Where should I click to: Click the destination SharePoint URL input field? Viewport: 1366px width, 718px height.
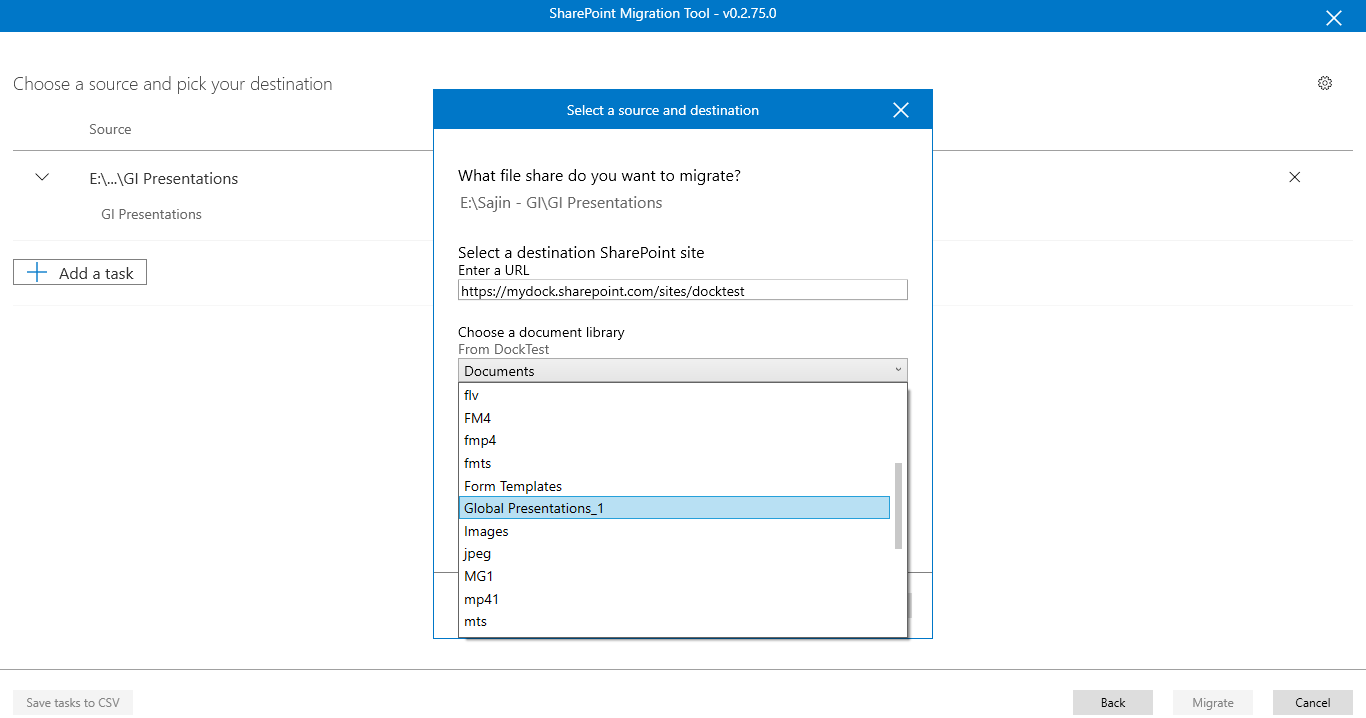pyautogui.click(x=683, y=289)
